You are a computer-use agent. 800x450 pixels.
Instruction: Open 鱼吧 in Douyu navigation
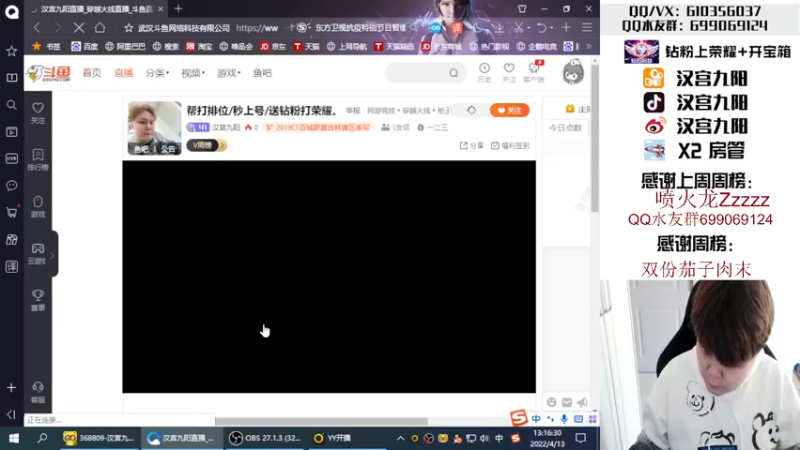point(262,73)
